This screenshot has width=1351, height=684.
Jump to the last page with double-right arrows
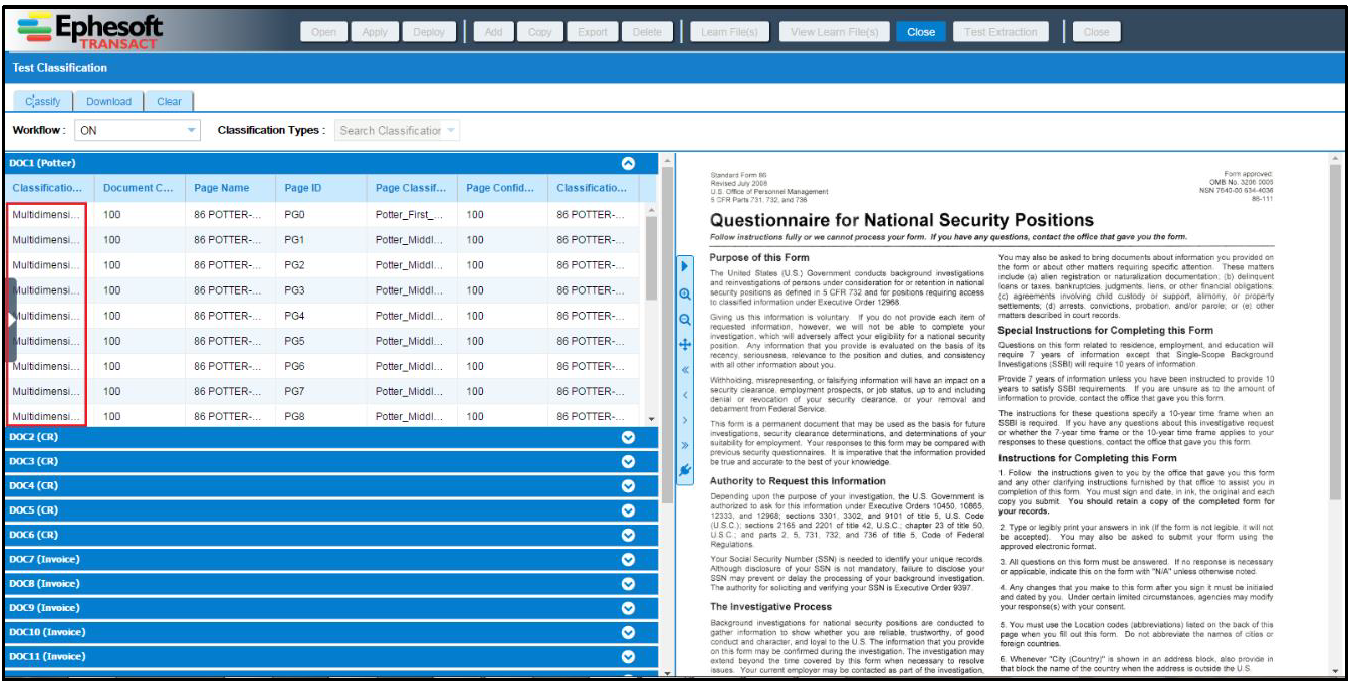pos(685,445)
